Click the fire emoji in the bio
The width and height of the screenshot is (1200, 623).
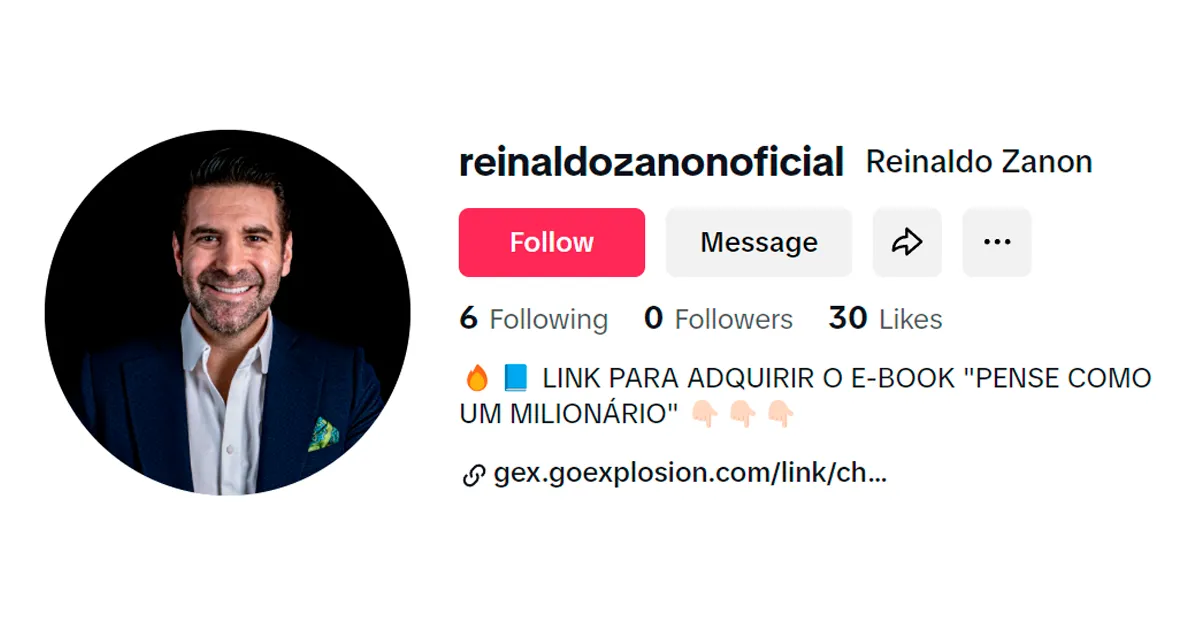(477, 378)
